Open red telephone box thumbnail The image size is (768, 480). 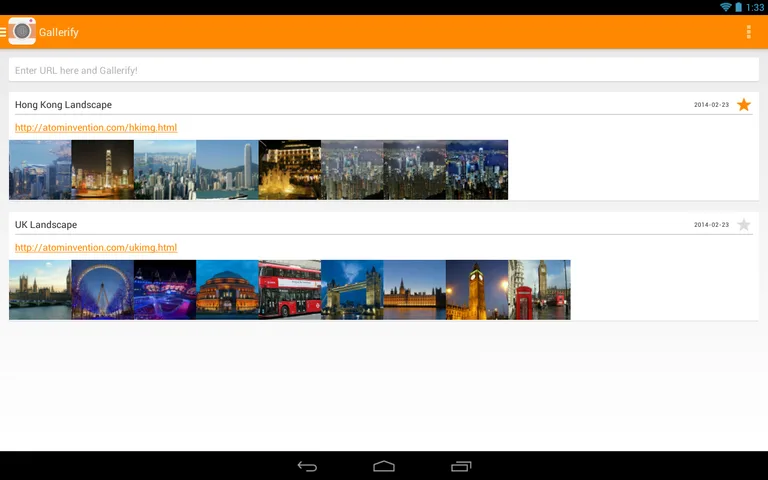pyautogui.click(x=539, y=289)
